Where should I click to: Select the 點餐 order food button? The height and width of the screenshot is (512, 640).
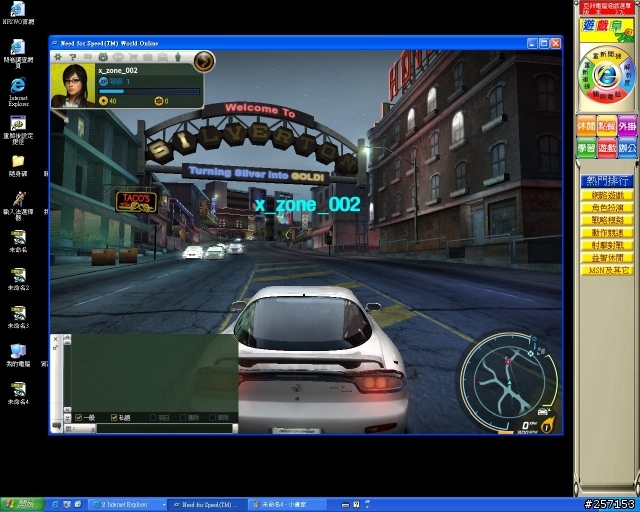607,126
